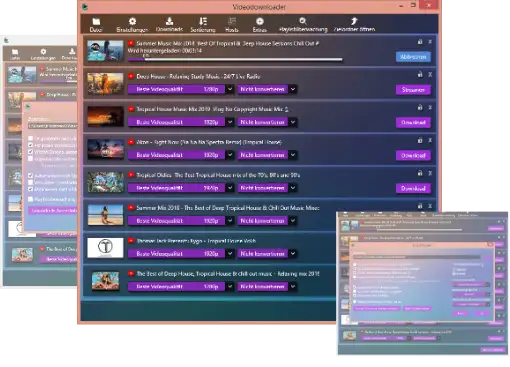The image size is (510, 367).
Task: Click the Downloads toolbar icon
Action: [169, 21]
